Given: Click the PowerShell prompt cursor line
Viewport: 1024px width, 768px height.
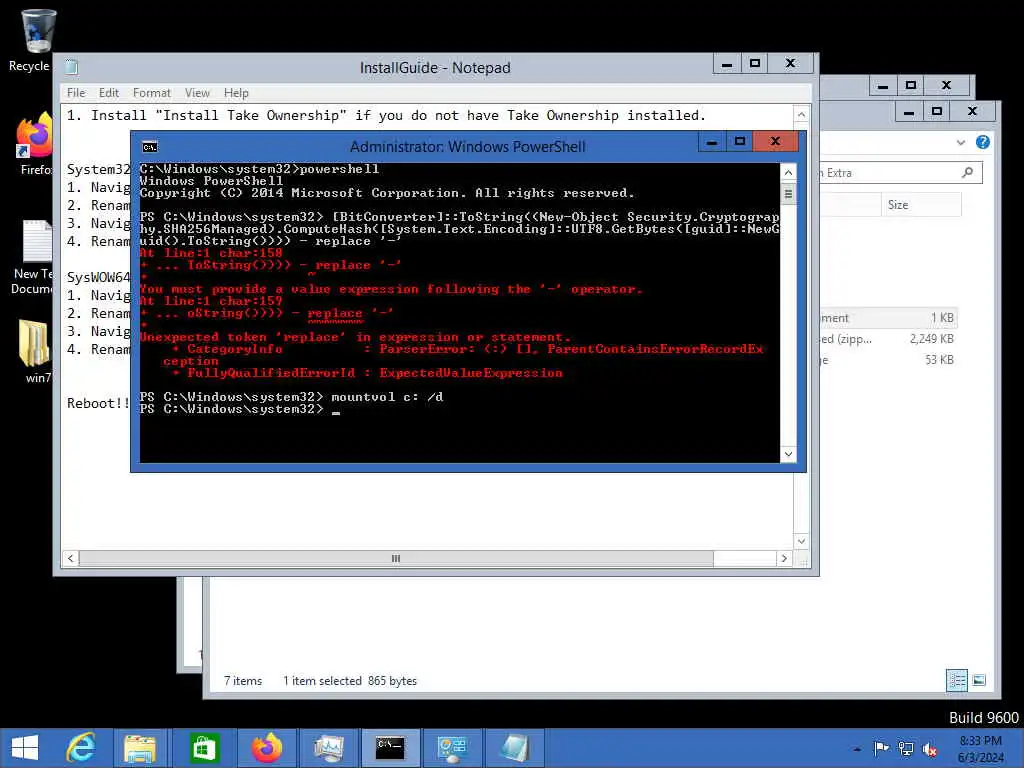Looking at the screenshot, I should (240, 409).
